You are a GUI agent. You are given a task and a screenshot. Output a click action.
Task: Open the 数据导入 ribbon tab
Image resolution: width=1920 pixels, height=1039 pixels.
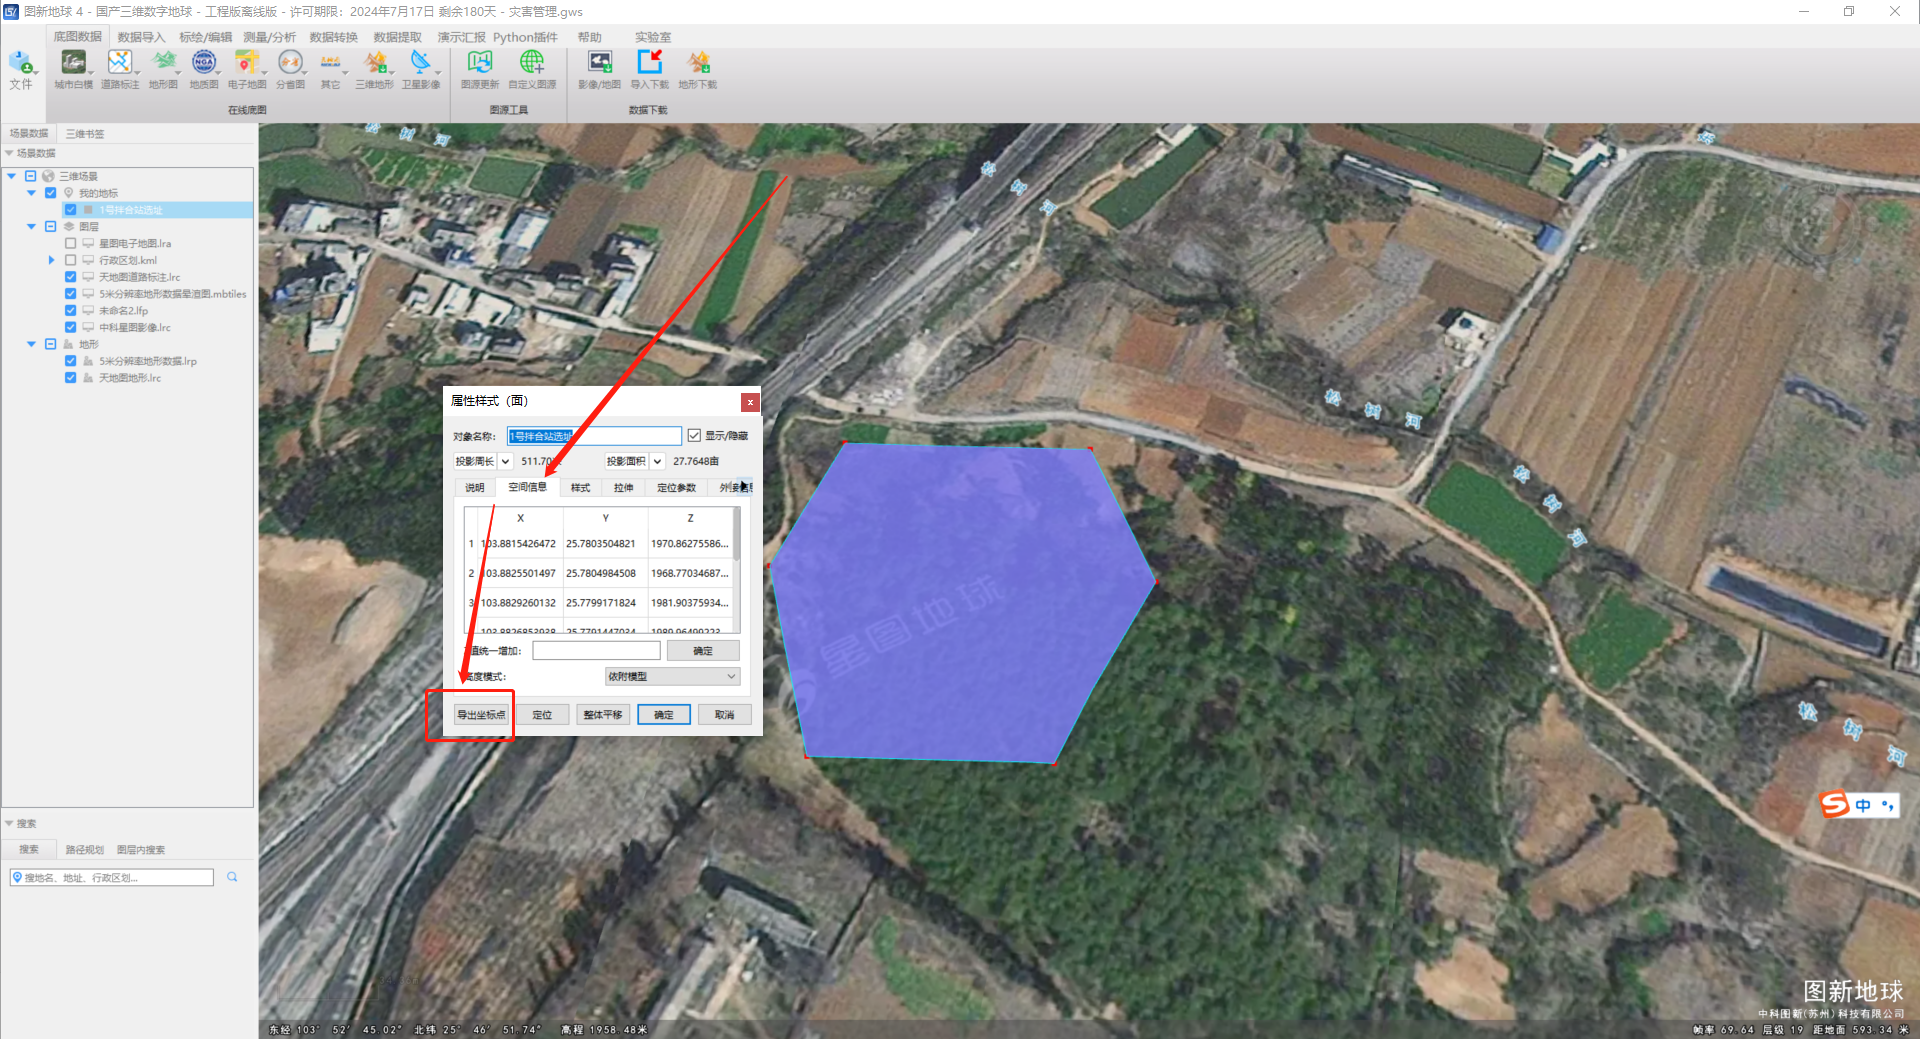tap(141, 37)
